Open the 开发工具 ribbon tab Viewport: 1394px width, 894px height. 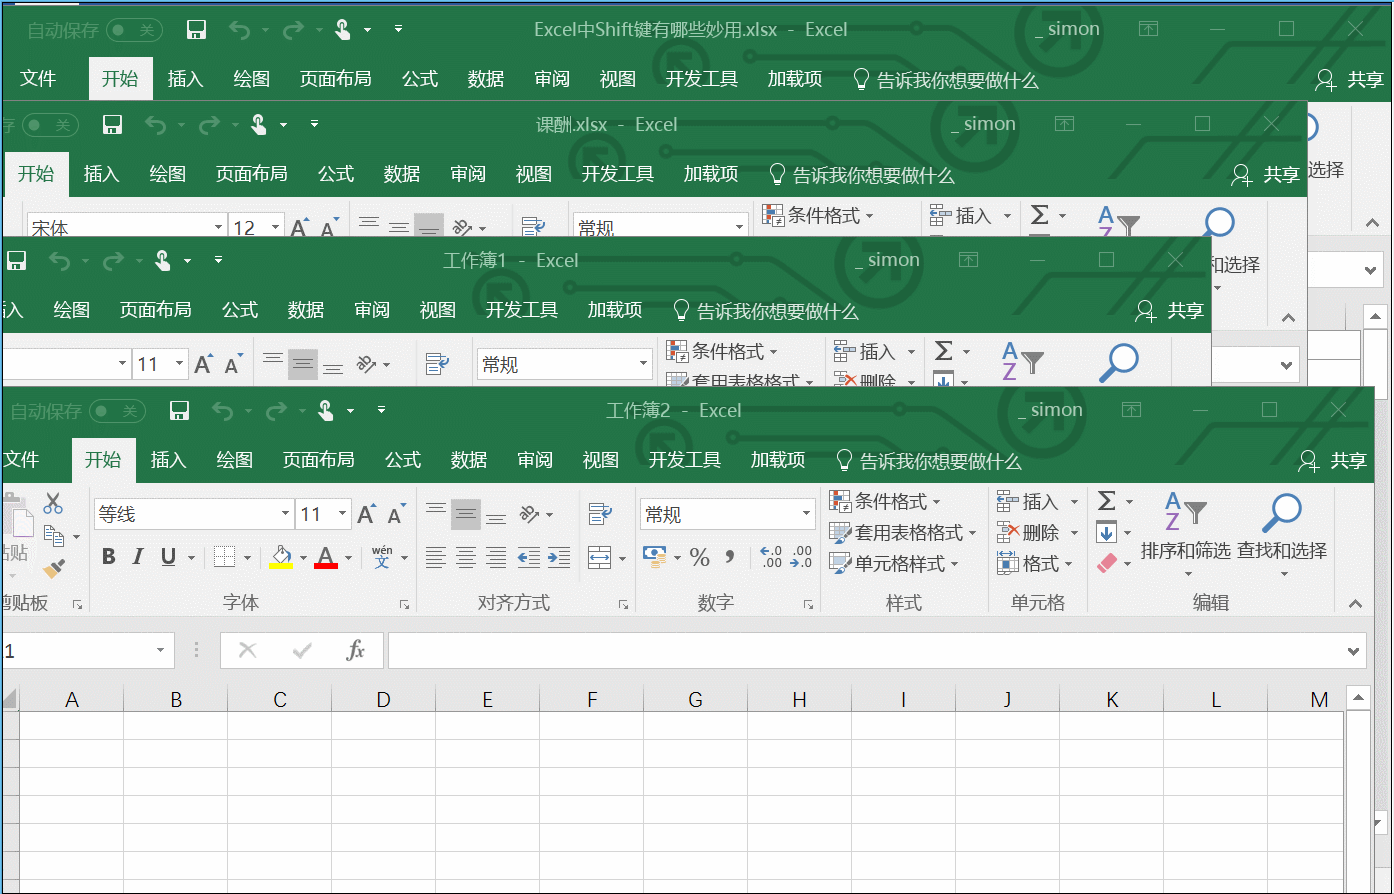685,460
